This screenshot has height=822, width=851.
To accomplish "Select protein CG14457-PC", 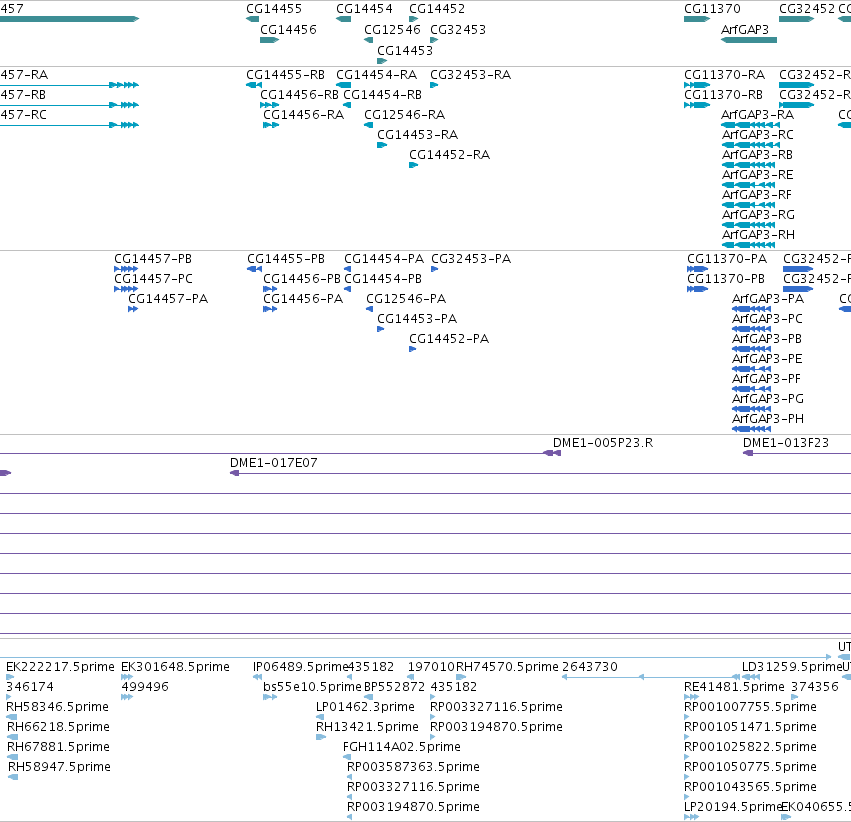I will click(153, 279).
